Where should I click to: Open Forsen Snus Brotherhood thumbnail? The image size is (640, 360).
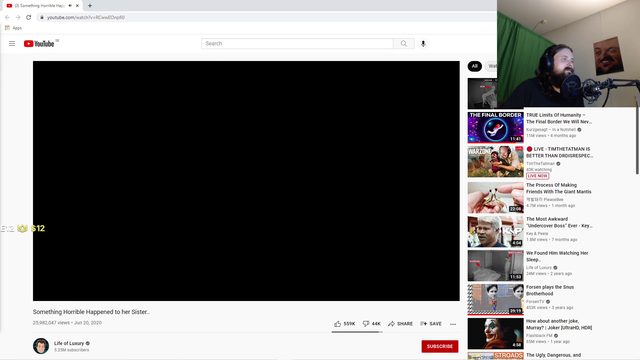click(496, 299)
